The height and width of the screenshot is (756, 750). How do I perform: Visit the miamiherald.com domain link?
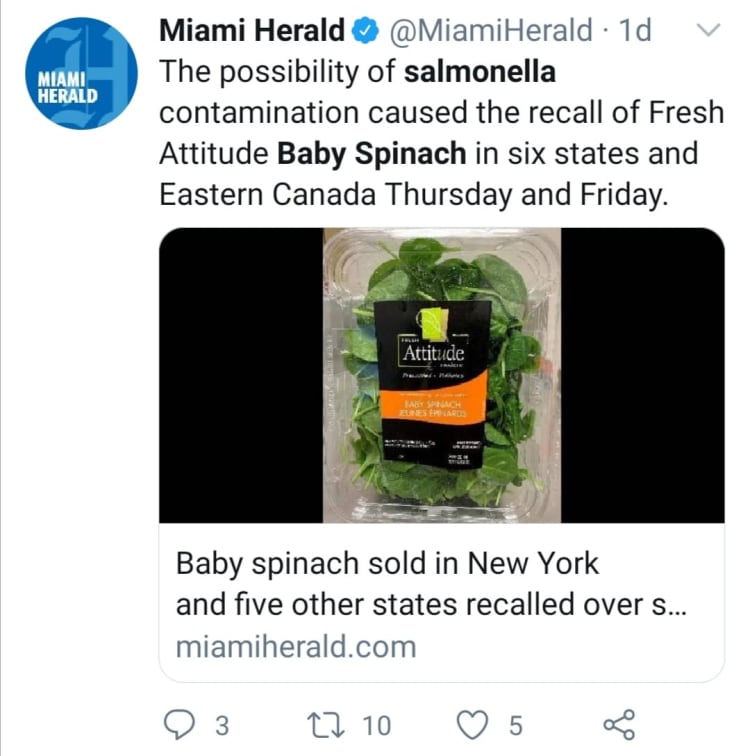(295, 646)
